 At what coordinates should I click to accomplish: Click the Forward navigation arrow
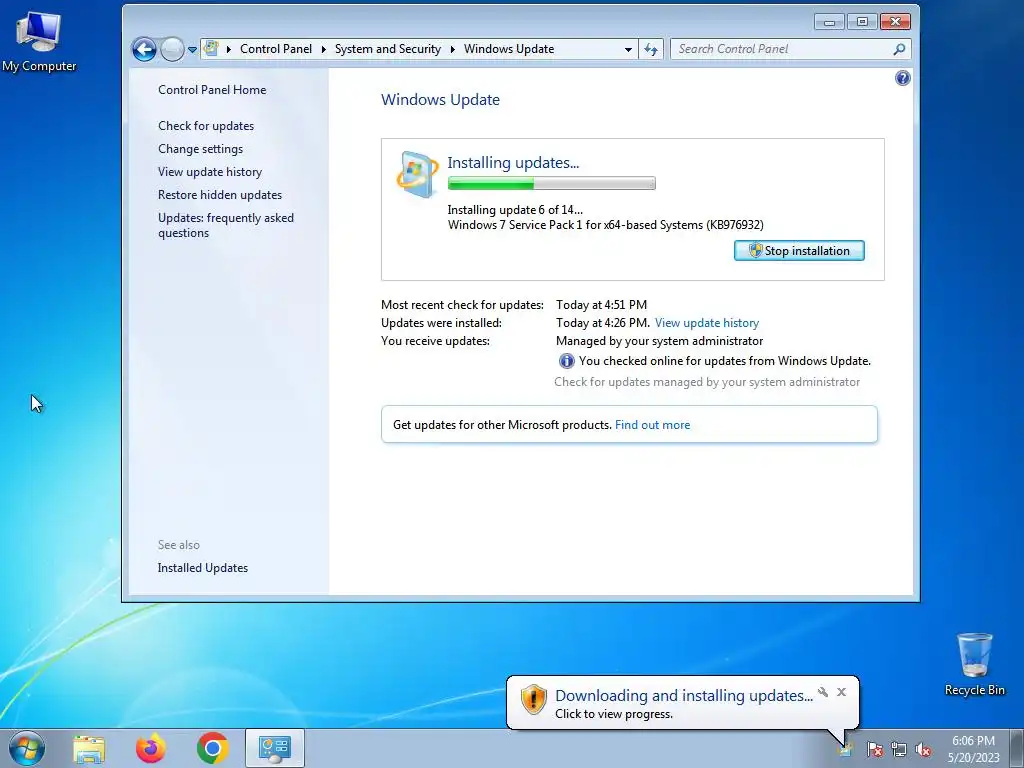tap(172, 49)
